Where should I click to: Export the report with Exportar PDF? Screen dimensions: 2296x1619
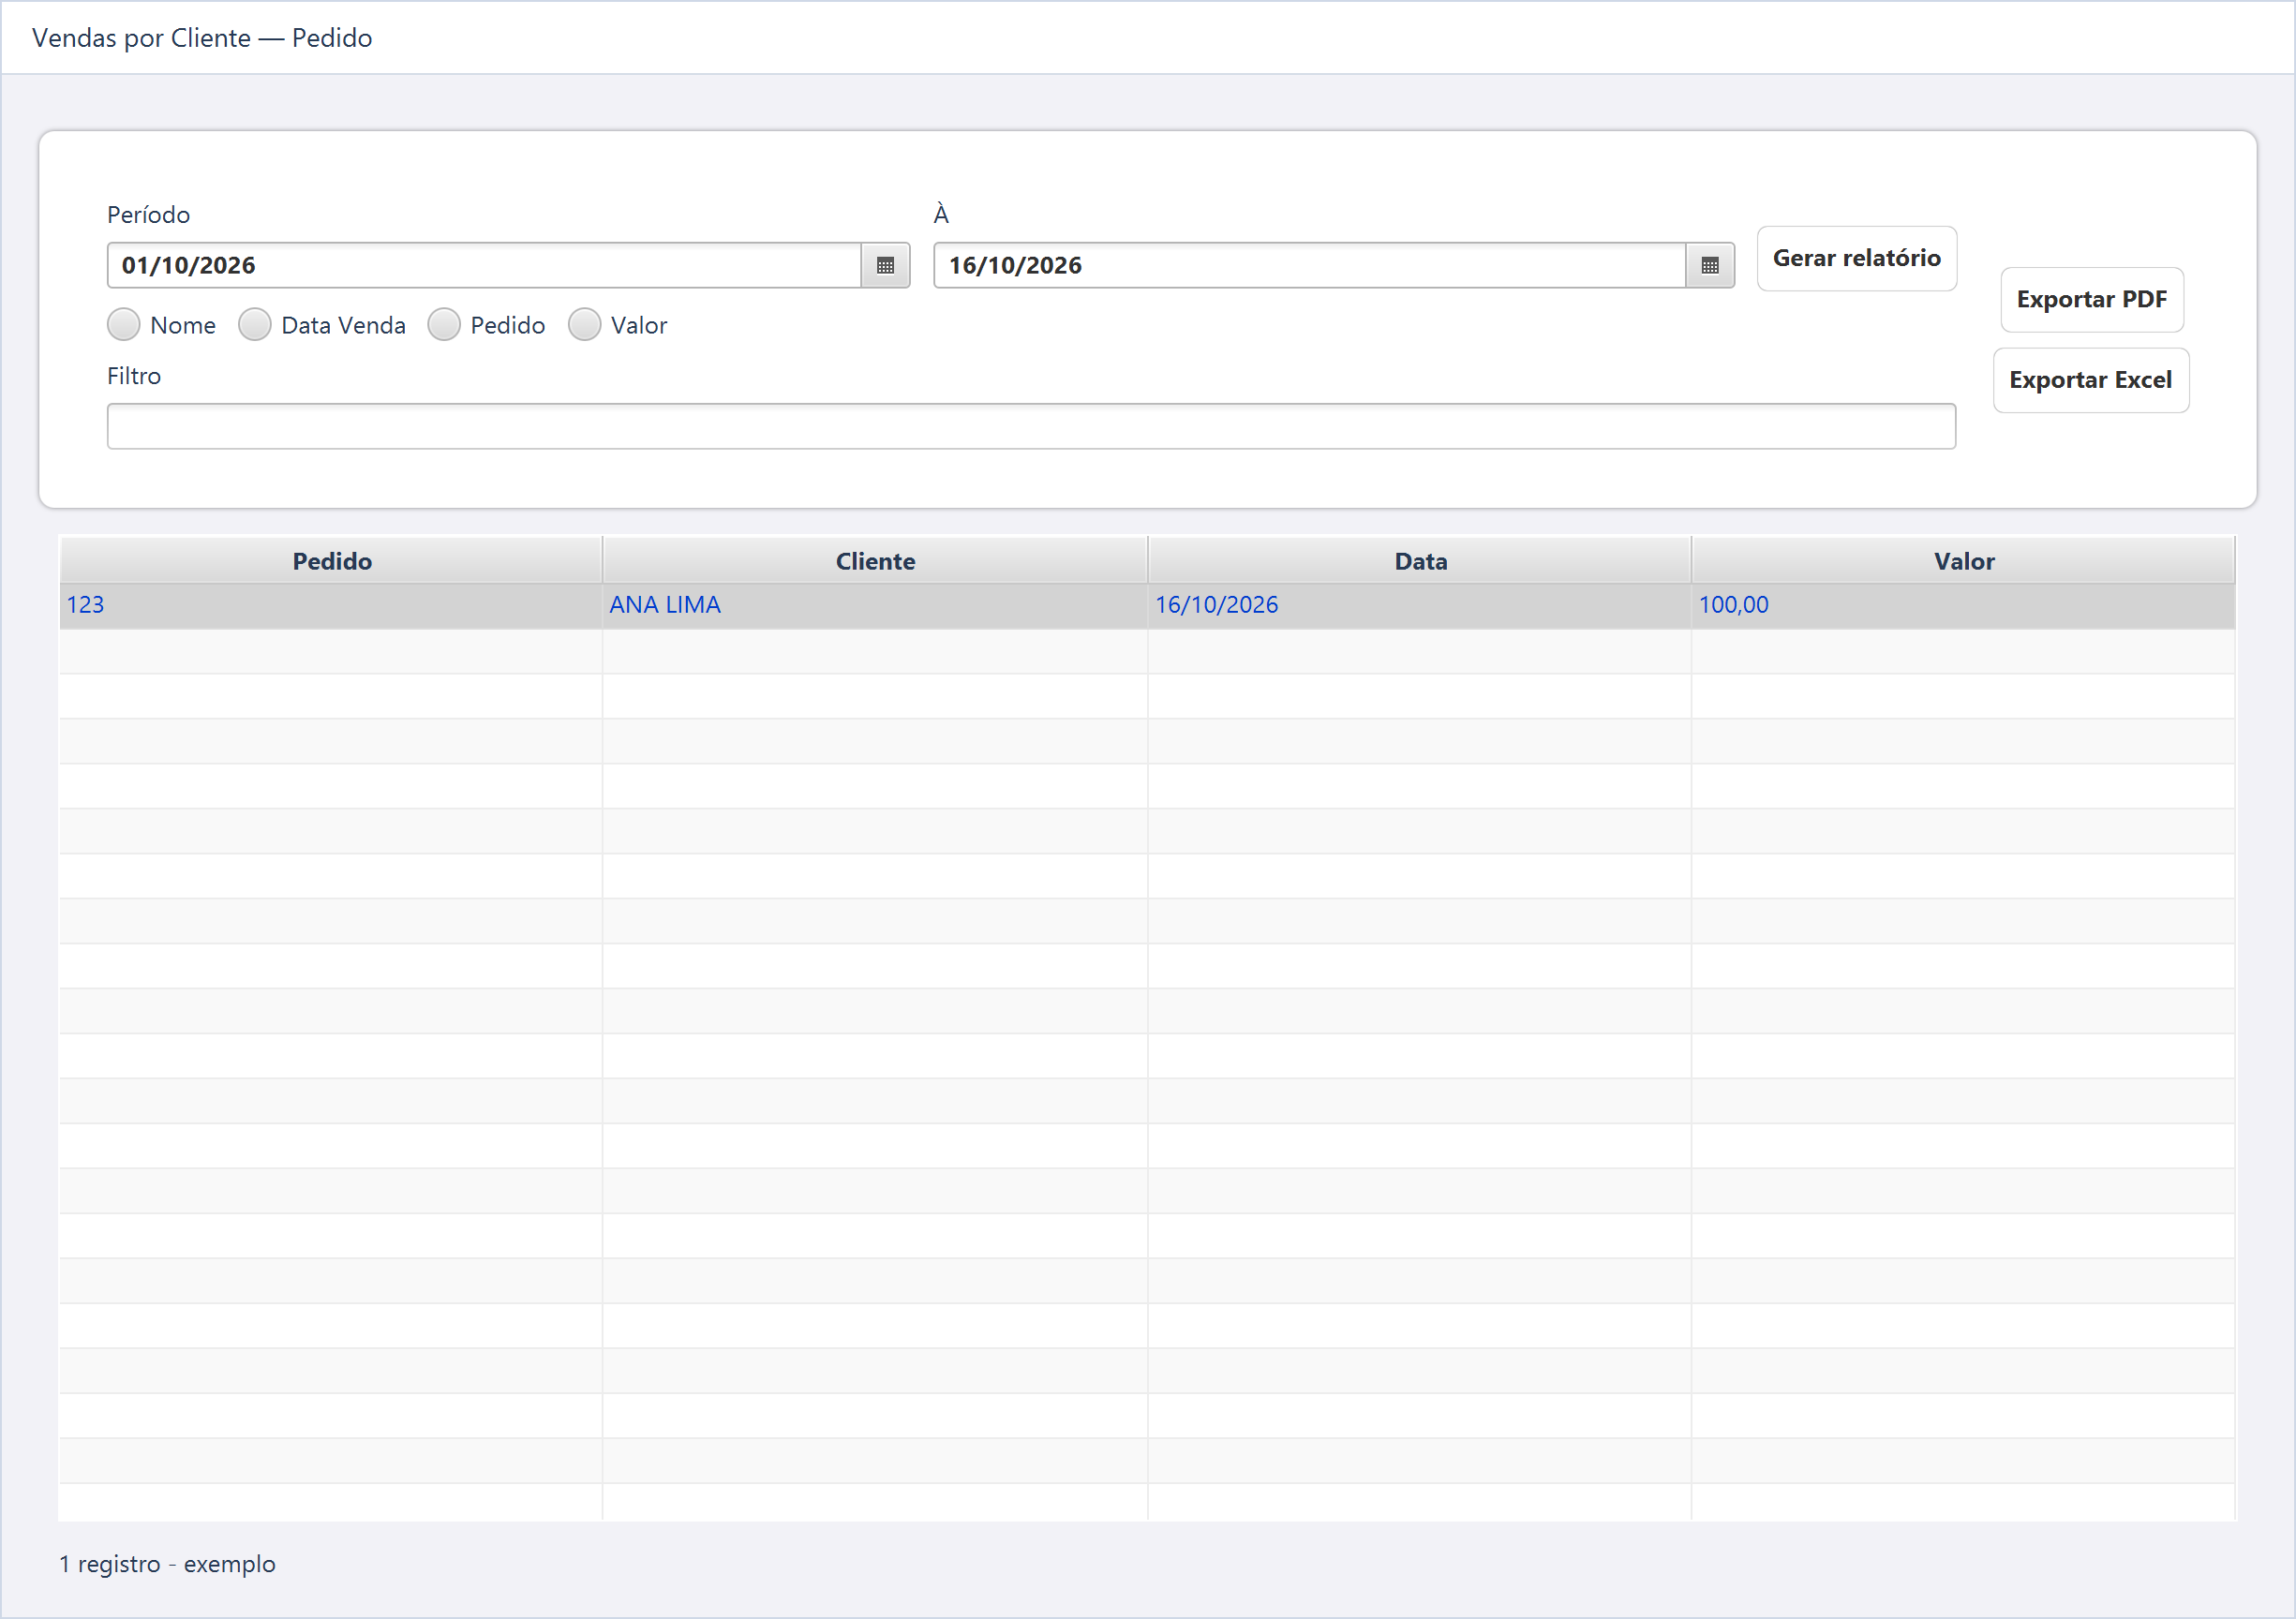[2091, 299]
